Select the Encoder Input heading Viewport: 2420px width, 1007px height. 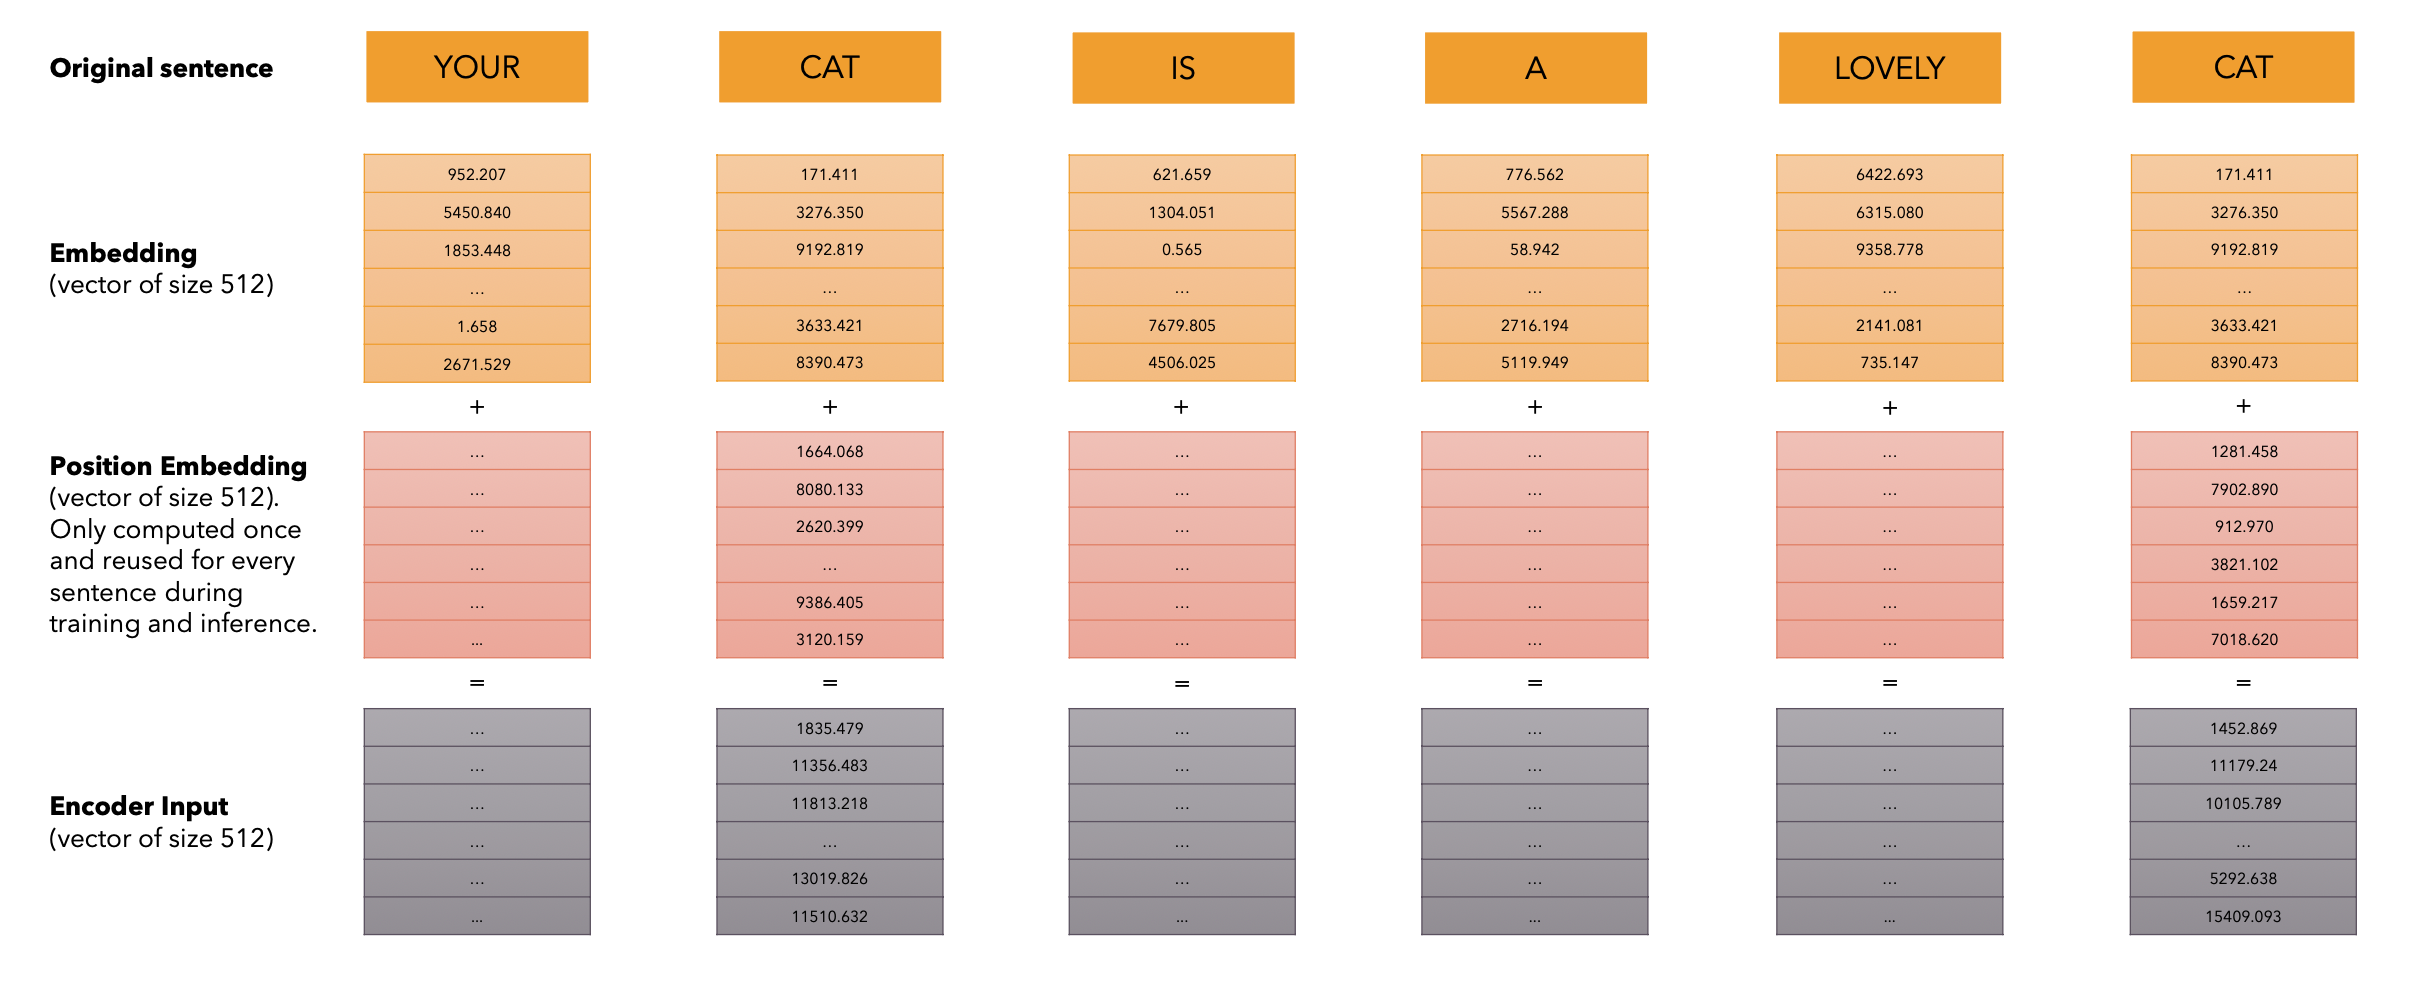click(139, 806)
